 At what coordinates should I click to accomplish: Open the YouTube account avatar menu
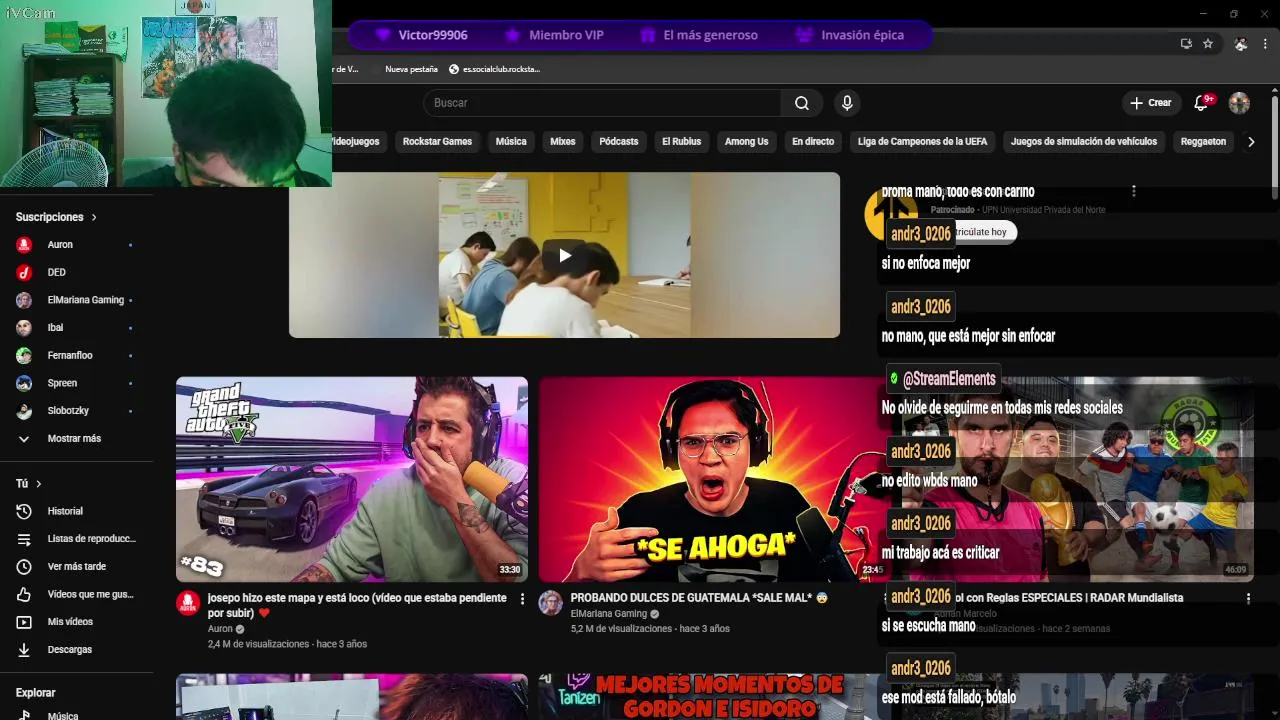pos(1239,103)
